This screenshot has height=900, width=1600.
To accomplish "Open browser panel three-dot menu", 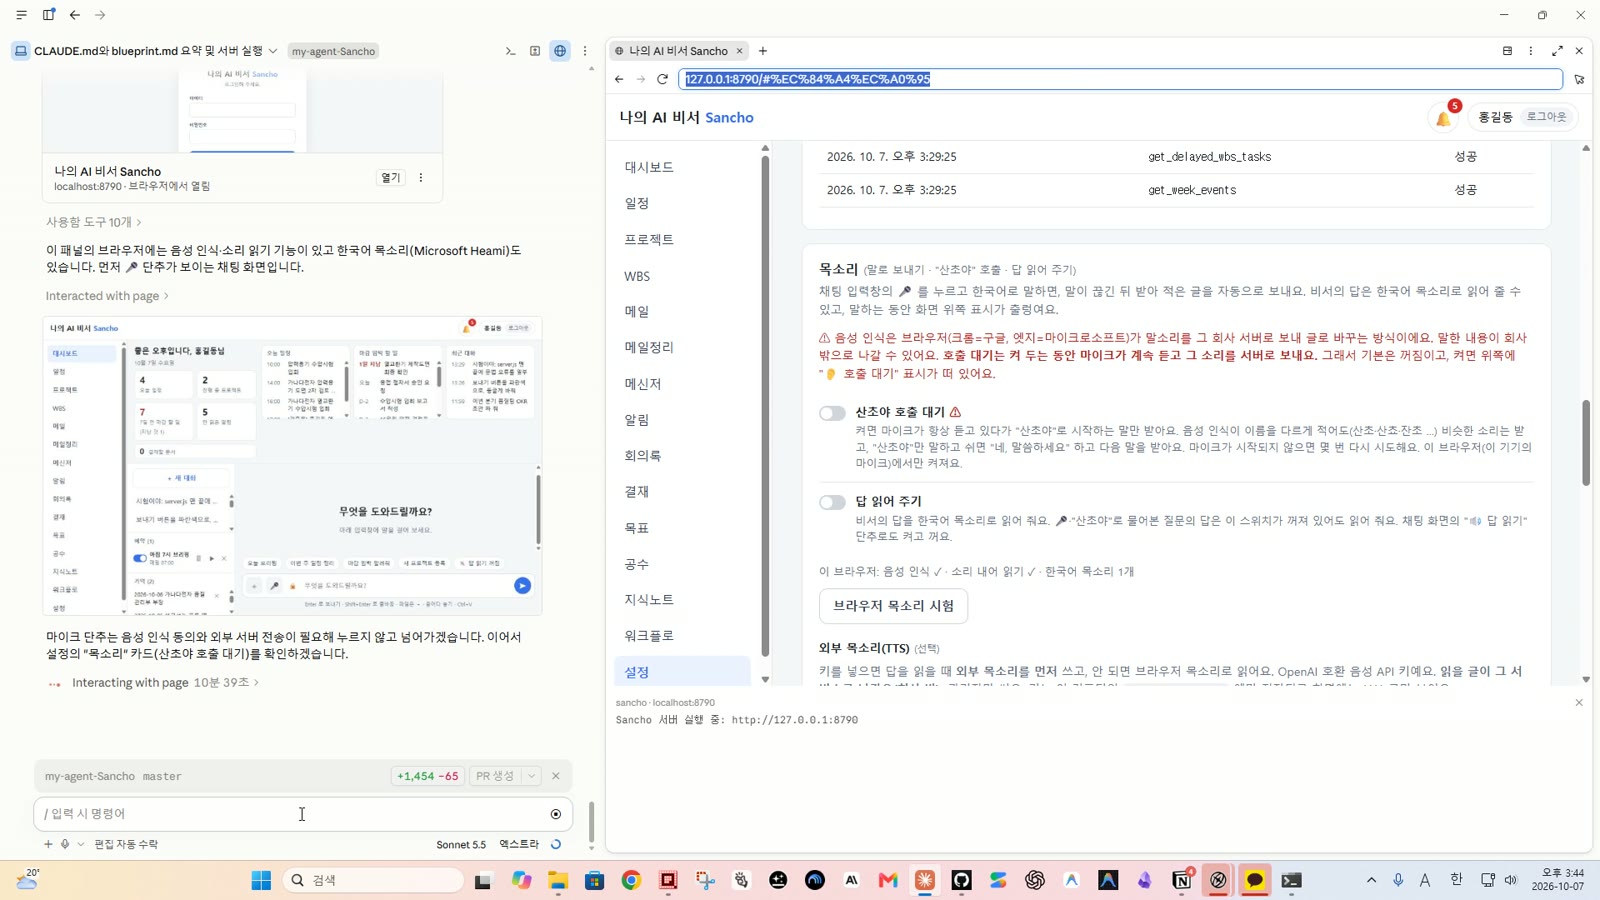I will pos(1531,51).
